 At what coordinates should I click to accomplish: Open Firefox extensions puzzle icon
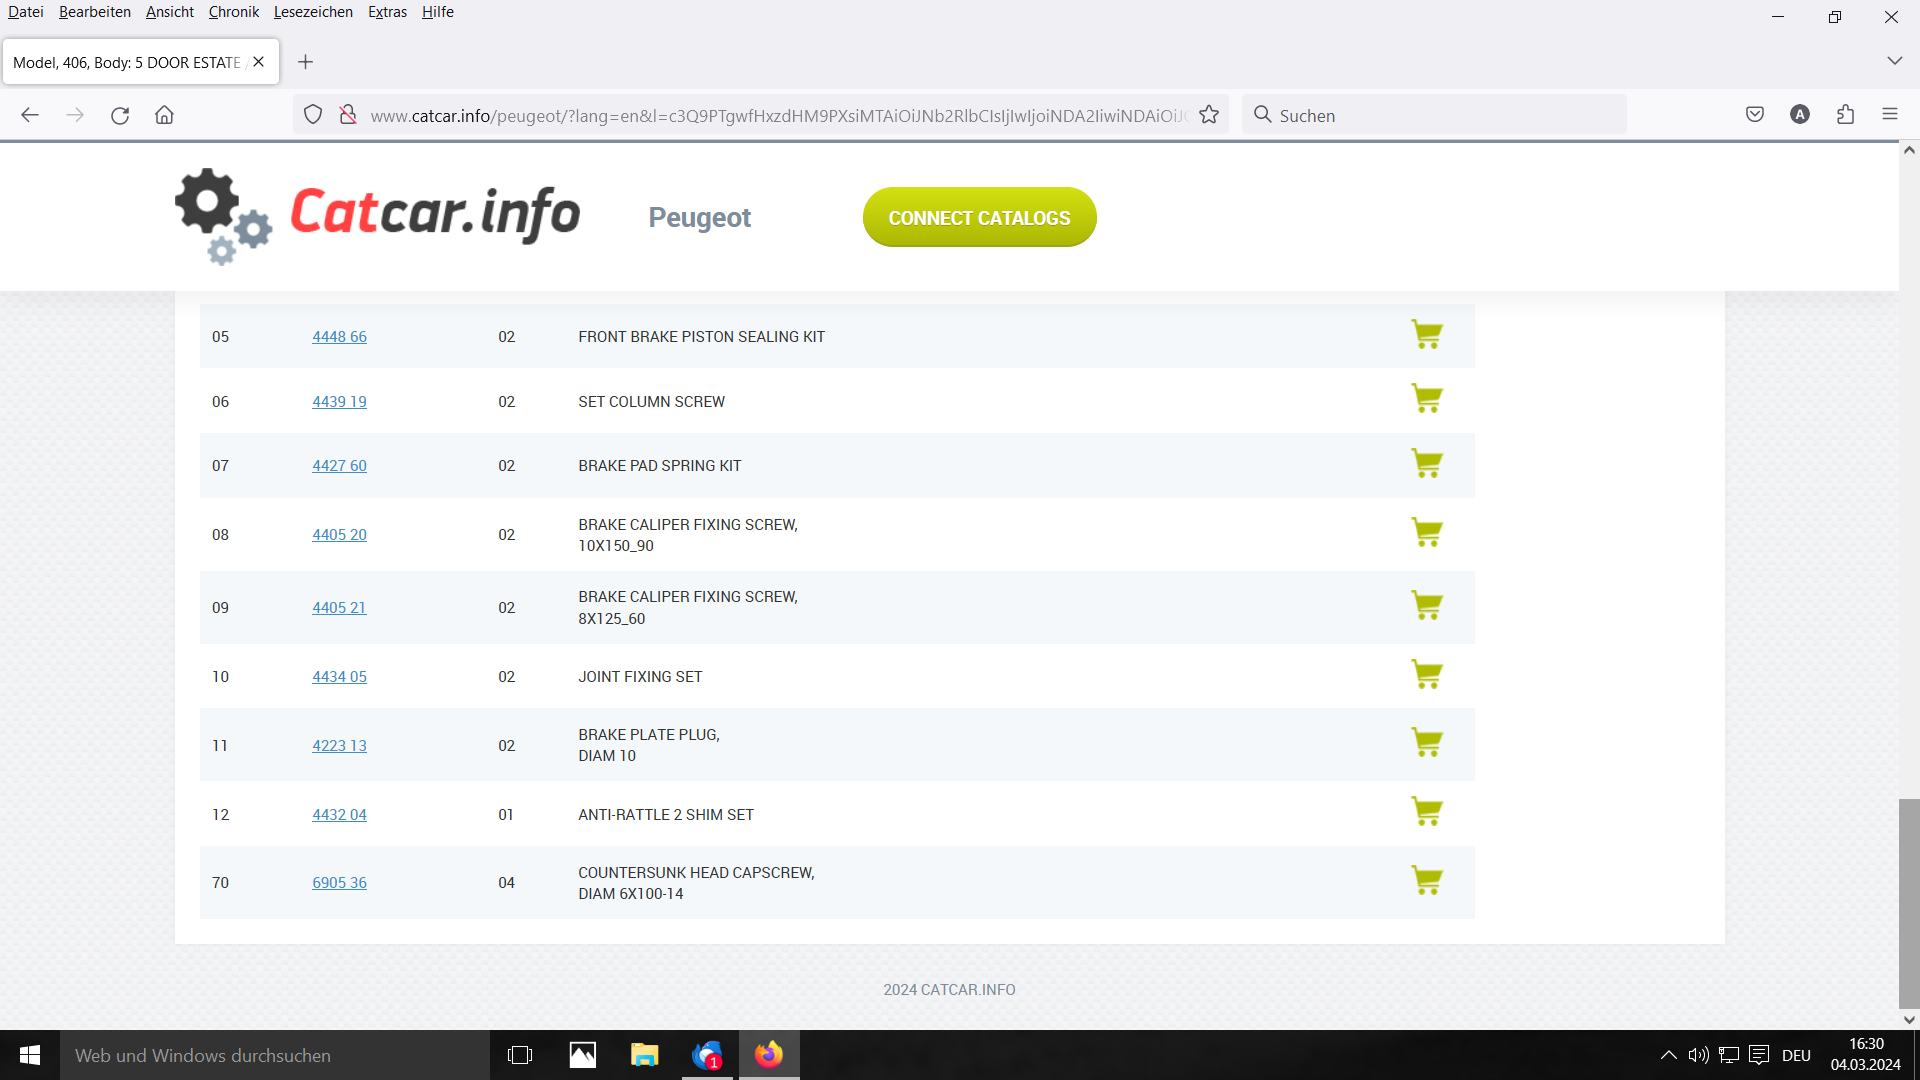[x=1845, y=115]
